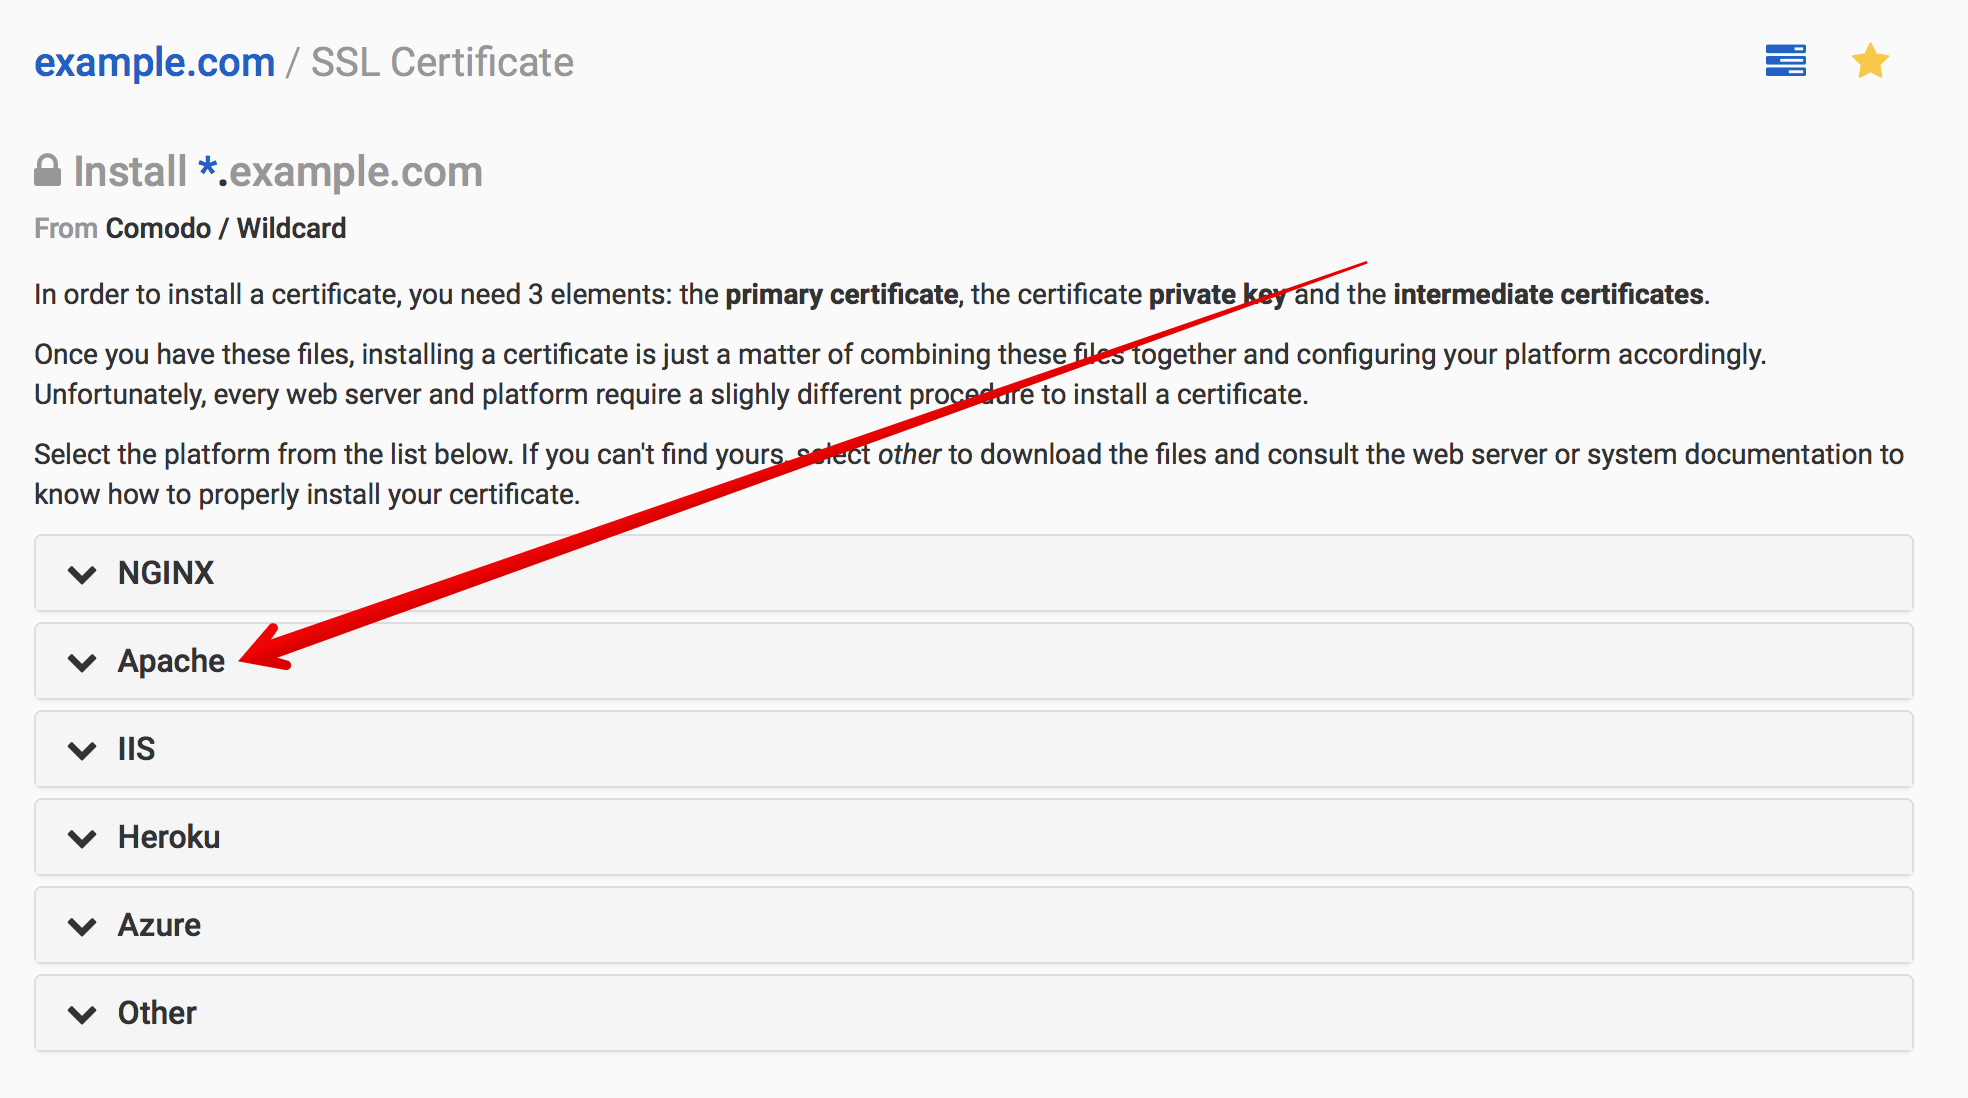Open the example.com breadcrumb link
Screen dimensions: 1968x1098
pyautogui.click(x=155, y=62)
